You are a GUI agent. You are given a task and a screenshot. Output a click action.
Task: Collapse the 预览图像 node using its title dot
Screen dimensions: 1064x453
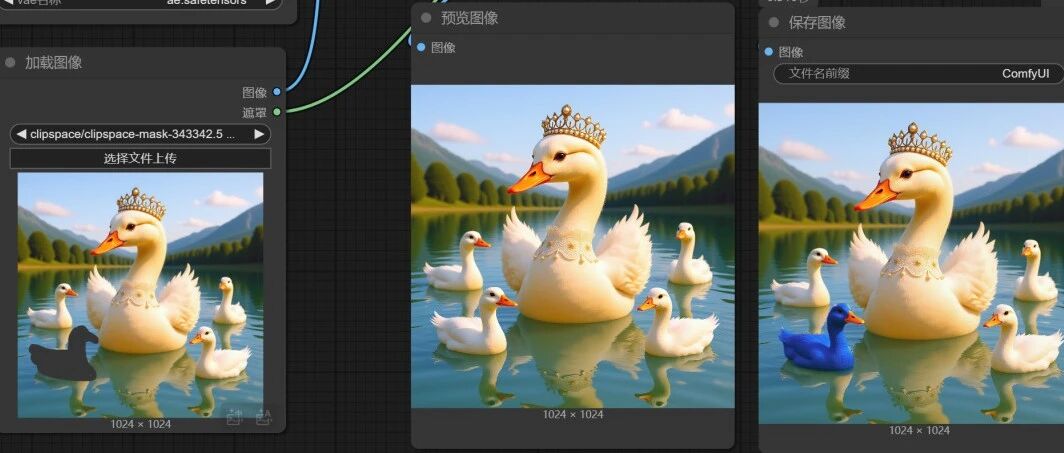pyautogui.click(x=426, y=18)
